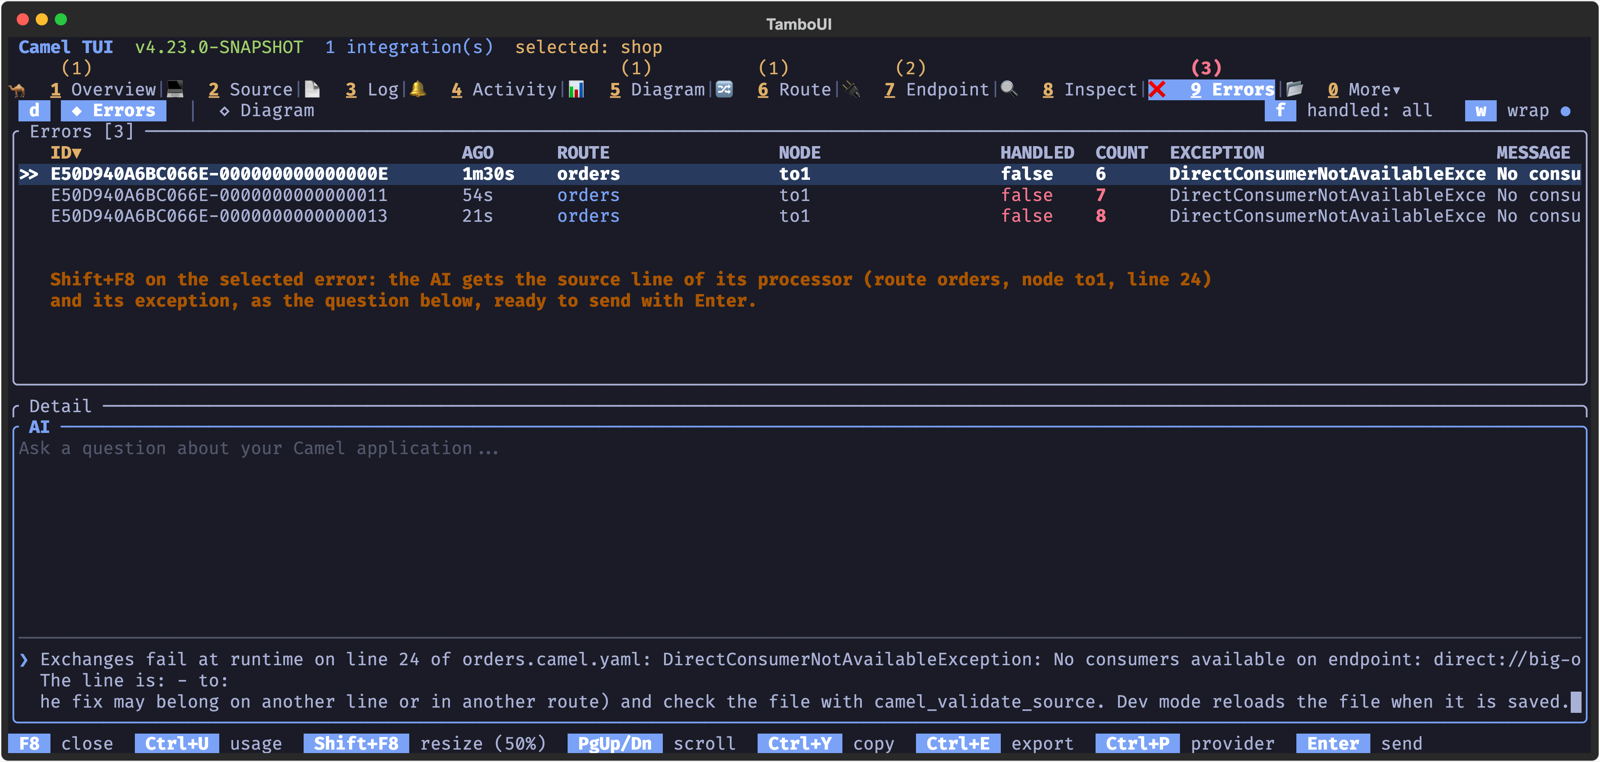Screen dimensions: 1600x762
Task: Click the Ctrl+U key badge
Action: coord(177,744)
